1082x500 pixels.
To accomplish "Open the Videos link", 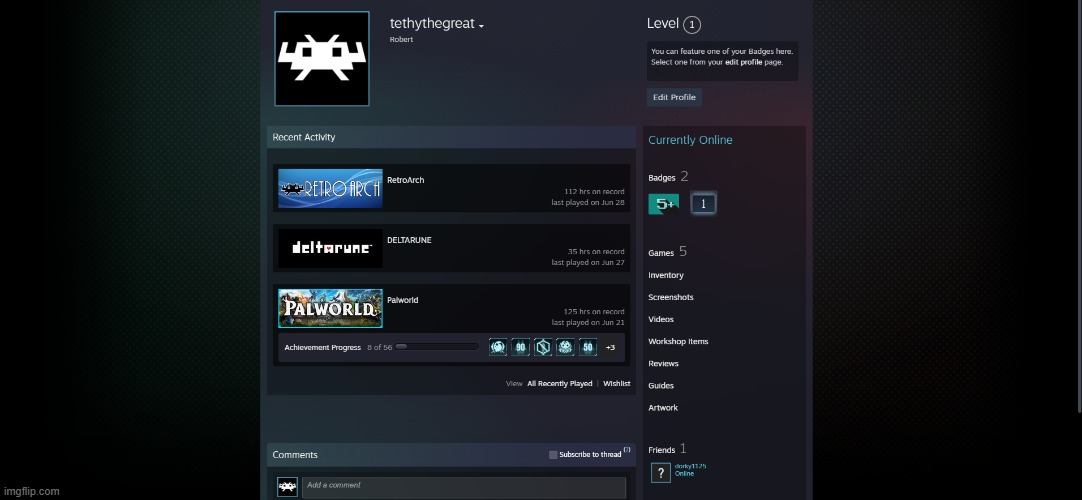I will pyautogui.click(x=661, y=319).
